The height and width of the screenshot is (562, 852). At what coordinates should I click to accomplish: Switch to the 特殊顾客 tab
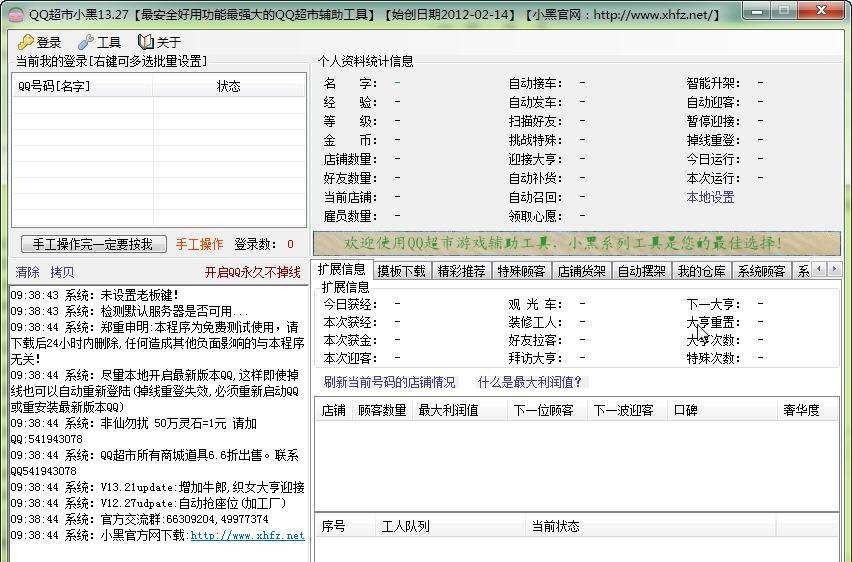click(x=521, y=271)
